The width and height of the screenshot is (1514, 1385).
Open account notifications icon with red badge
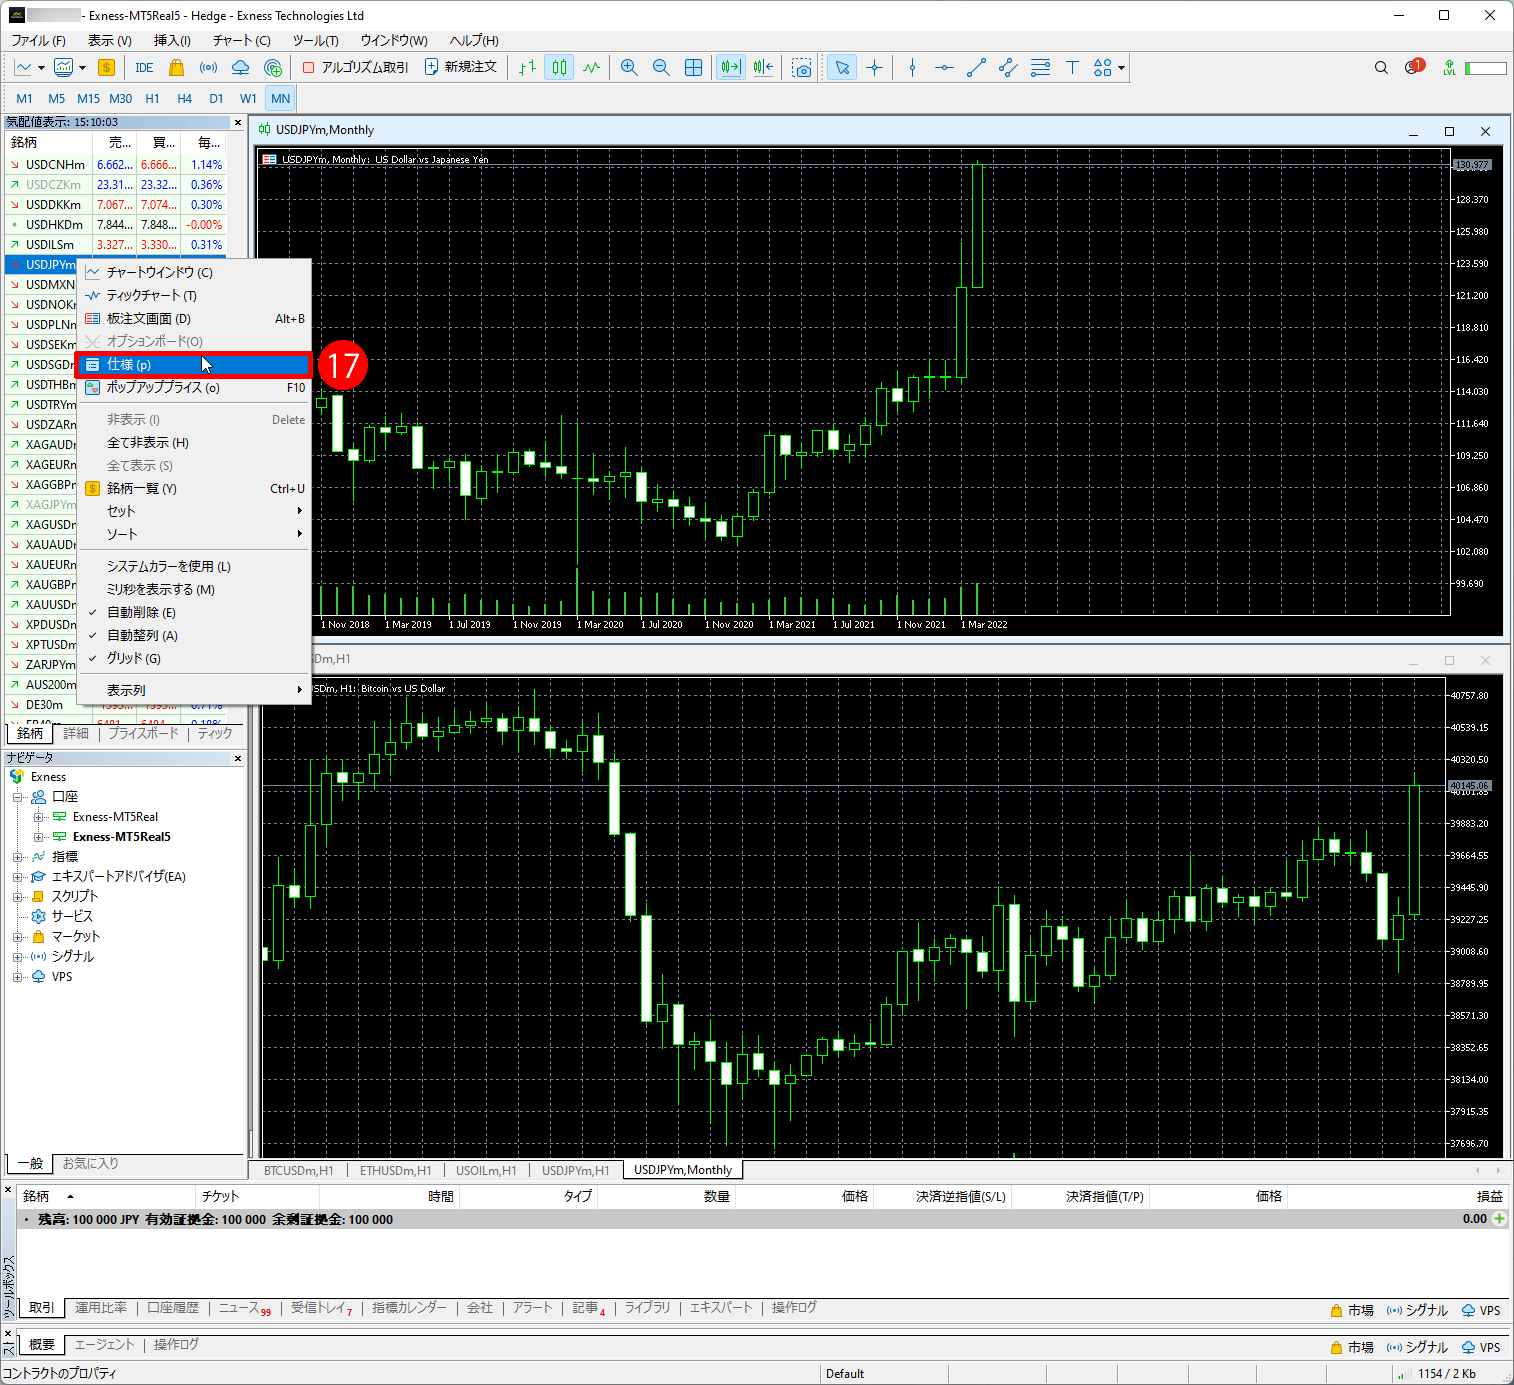[1414, 67]
